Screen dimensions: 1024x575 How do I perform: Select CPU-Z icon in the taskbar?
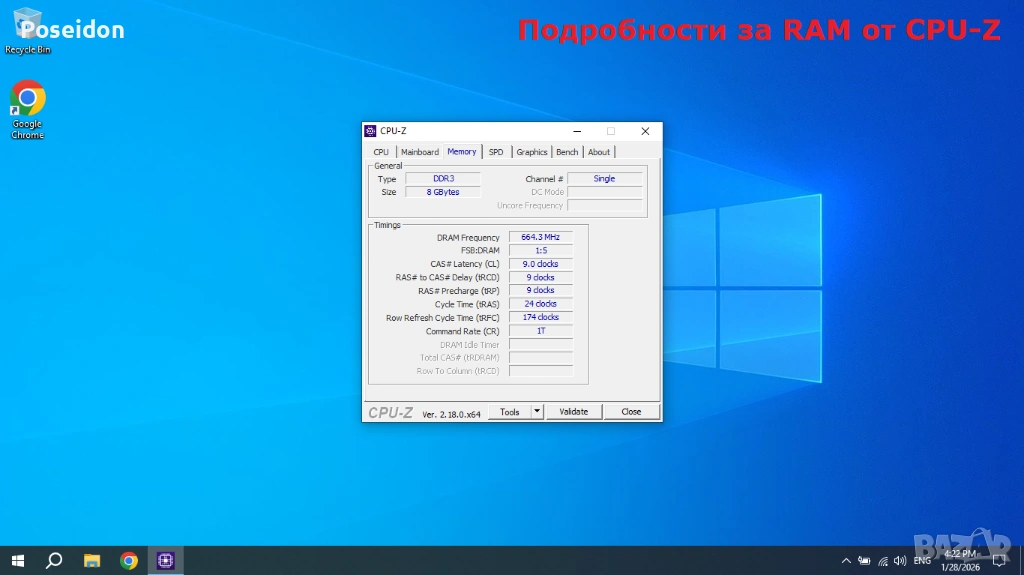pos(166,560)
